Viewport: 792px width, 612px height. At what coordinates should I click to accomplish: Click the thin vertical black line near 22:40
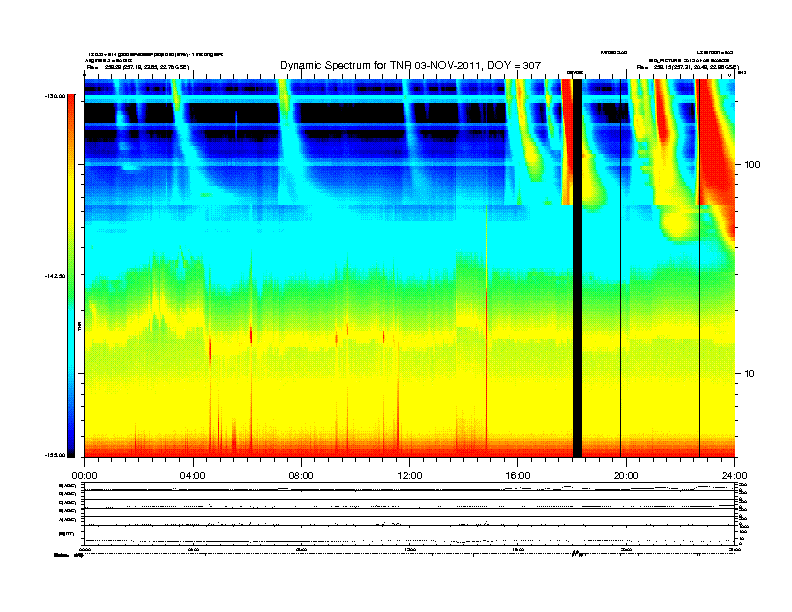pyautogui.click(x=700, y=268)
